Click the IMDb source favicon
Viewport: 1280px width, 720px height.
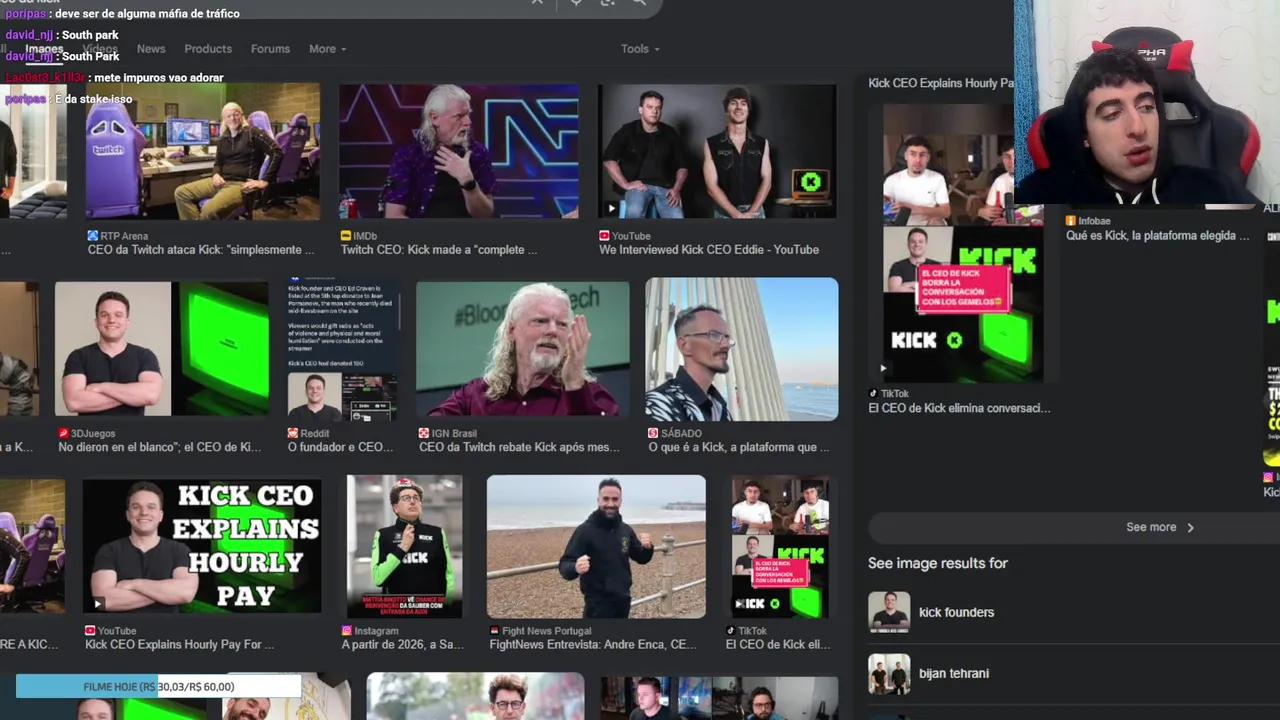[x=346, y=236]
